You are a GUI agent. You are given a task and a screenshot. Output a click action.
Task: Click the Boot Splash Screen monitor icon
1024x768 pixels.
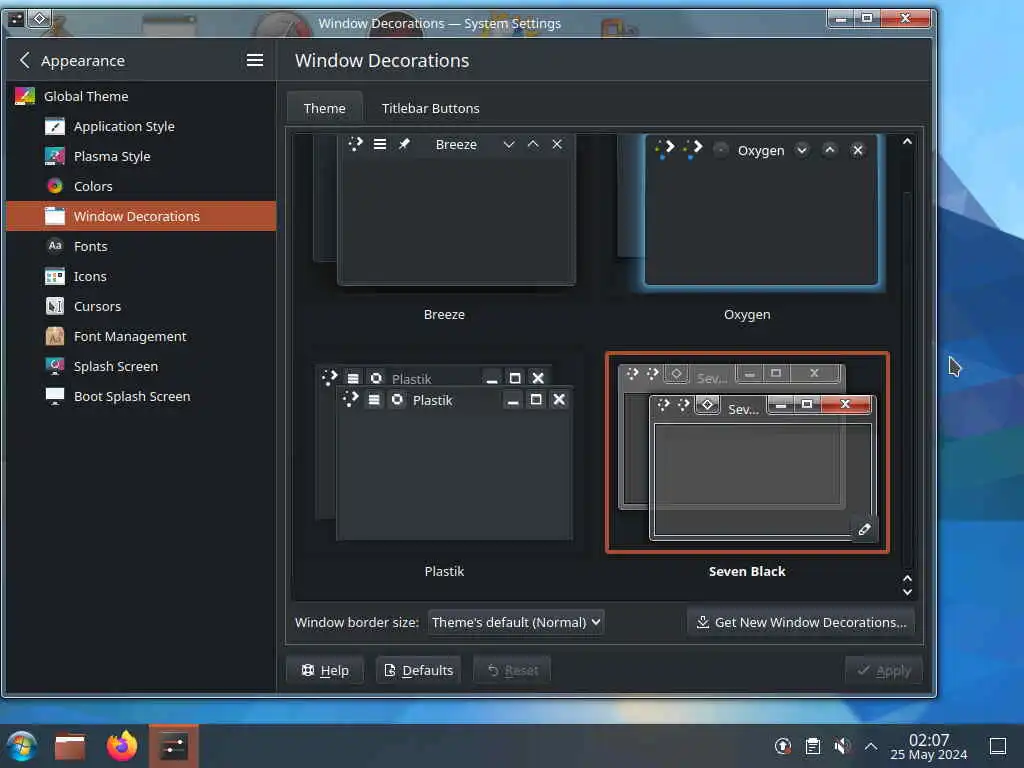coord(55,396)
